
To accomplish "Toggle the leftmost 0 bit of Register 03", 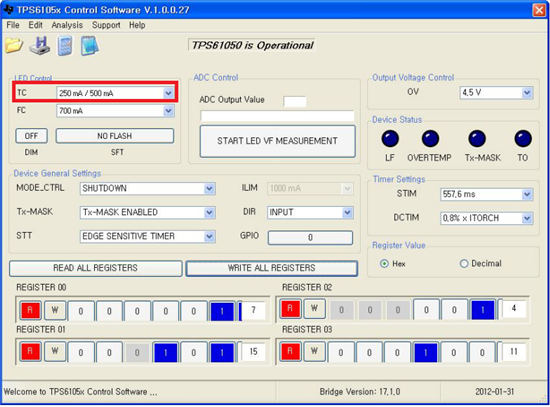I will pyautogui.click(x=341, y=352).
